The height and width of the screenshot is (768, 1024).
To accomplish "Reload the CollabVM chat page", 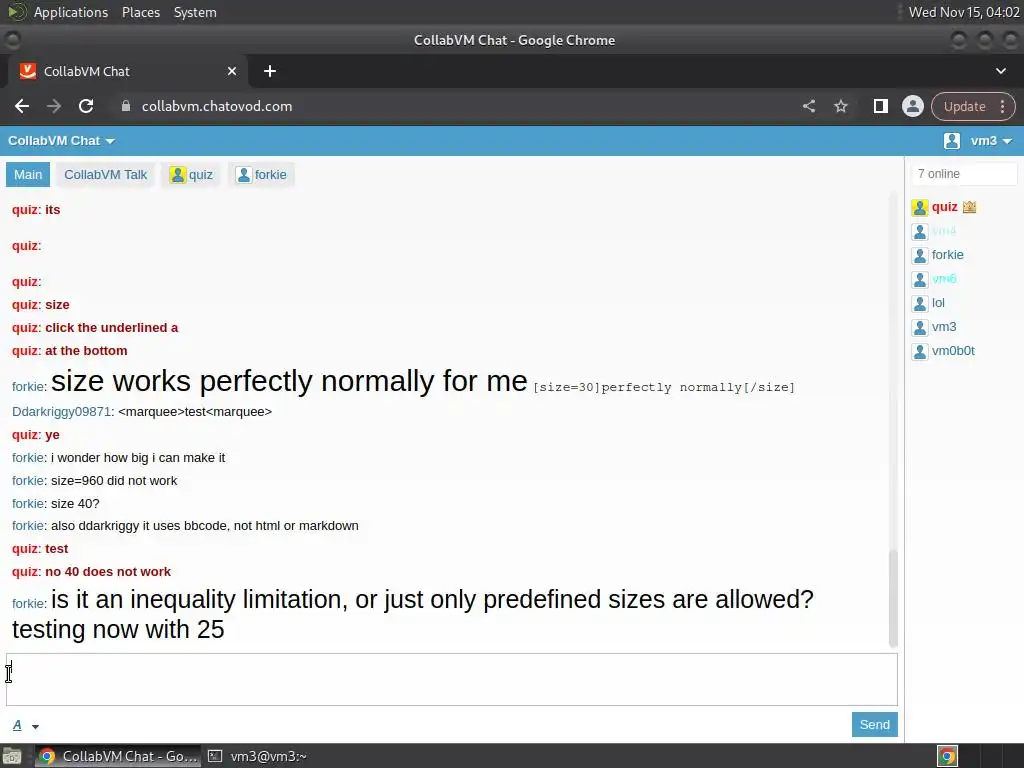I will [86, 106].
